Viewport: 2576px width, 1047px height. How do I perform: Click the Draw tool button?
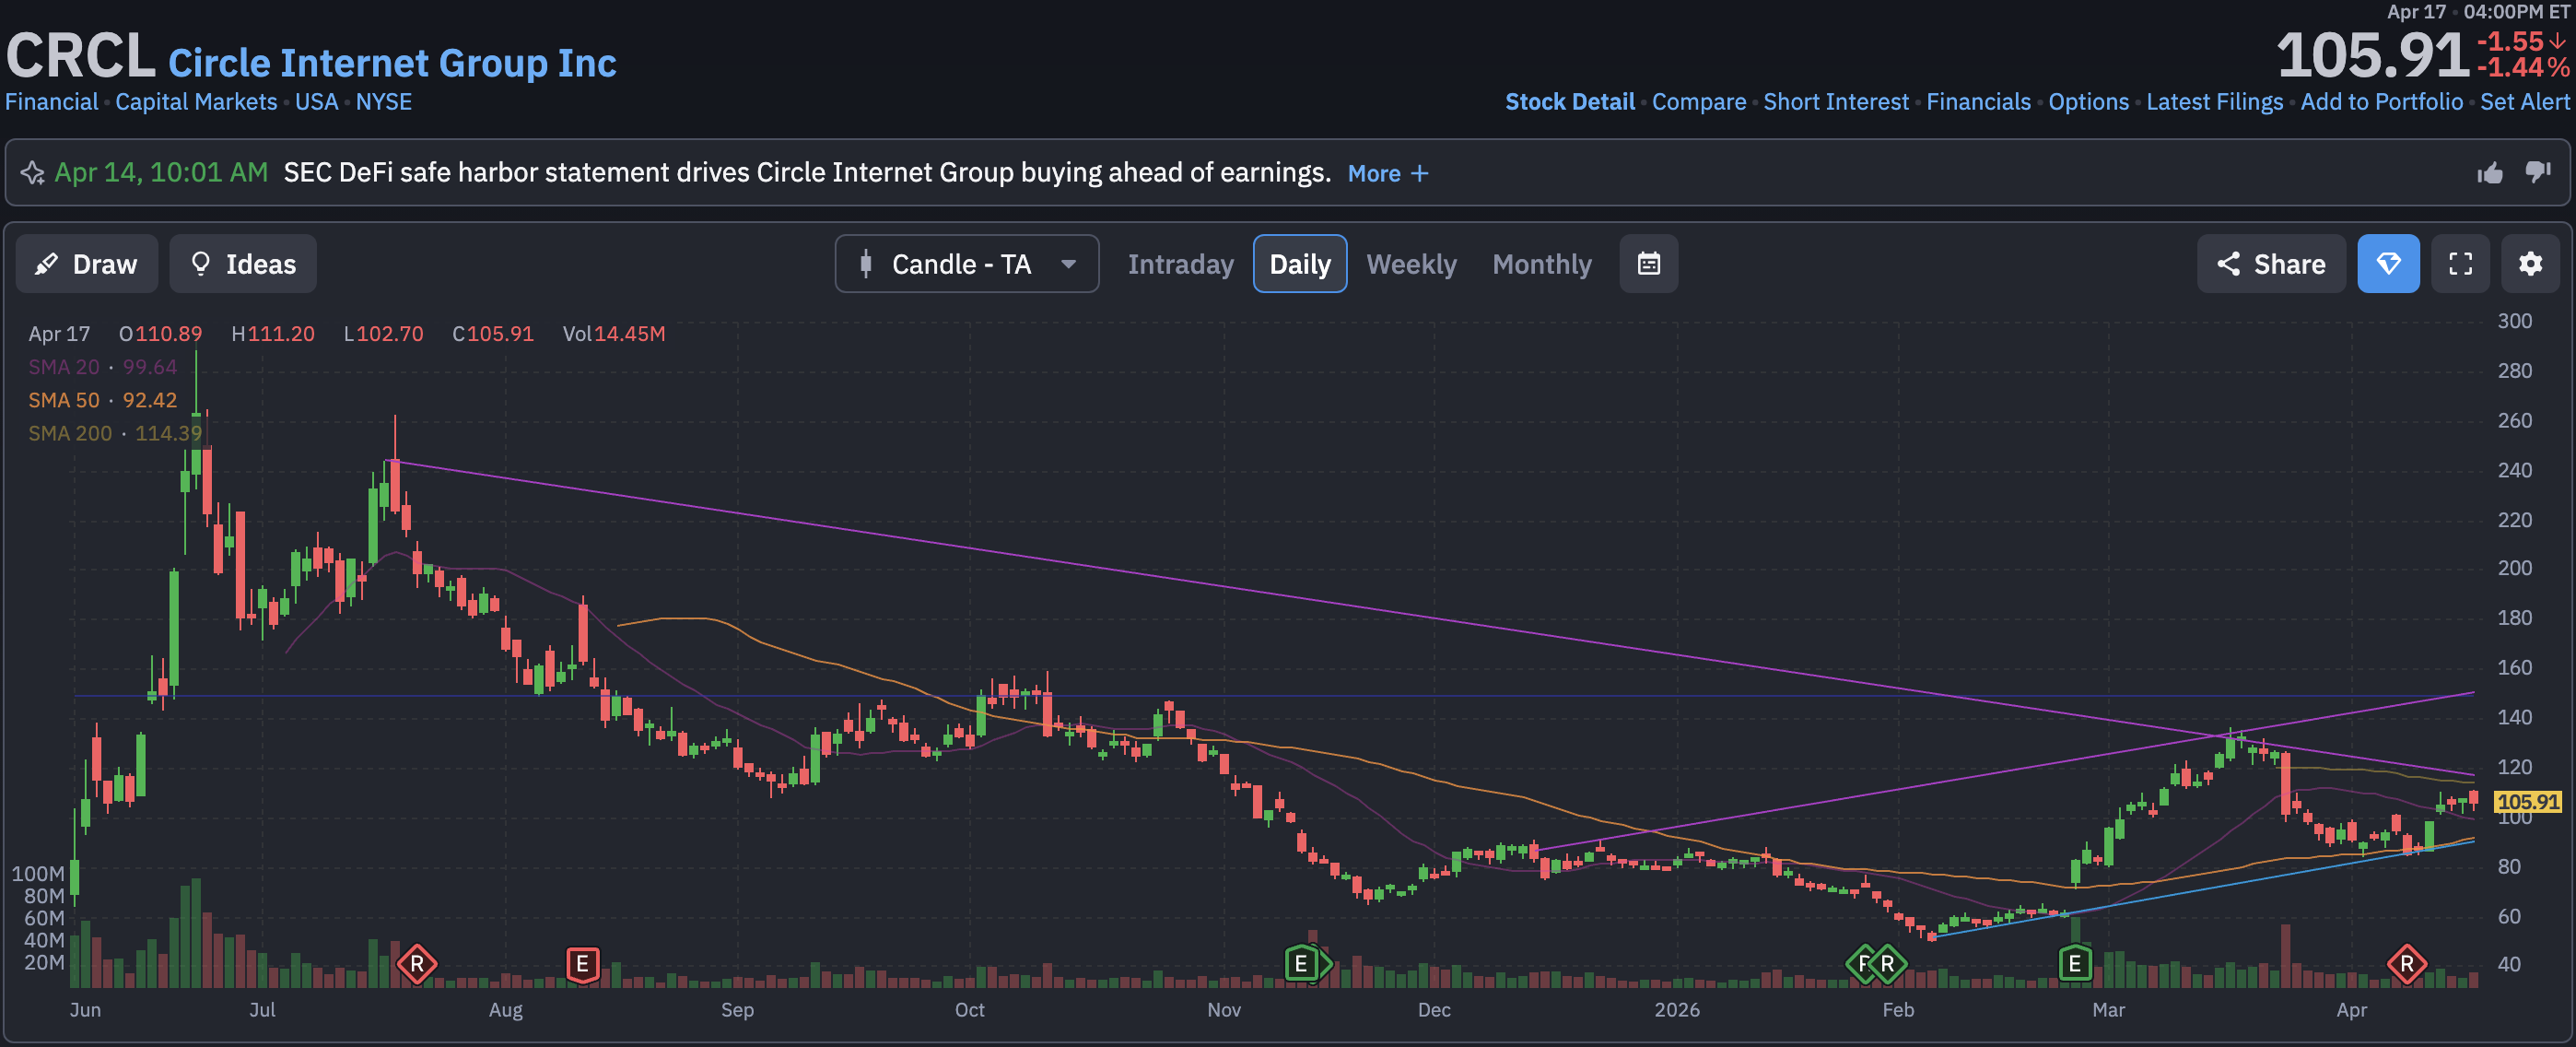coord(86,264)
